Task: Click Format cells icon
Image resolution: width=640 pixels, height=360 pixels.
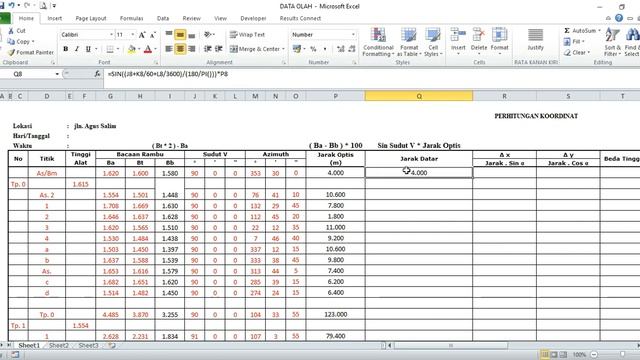Action: point(499,35)
